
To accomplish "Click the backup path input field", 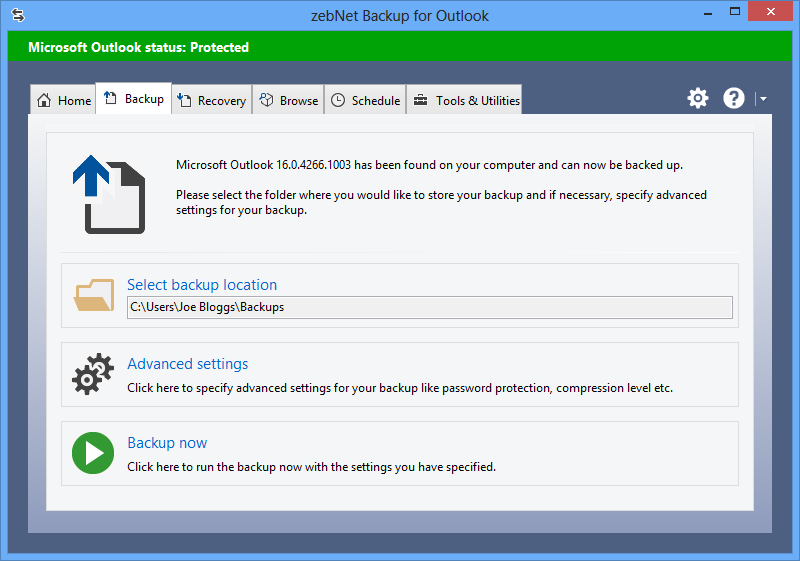I will coord(430,307).
